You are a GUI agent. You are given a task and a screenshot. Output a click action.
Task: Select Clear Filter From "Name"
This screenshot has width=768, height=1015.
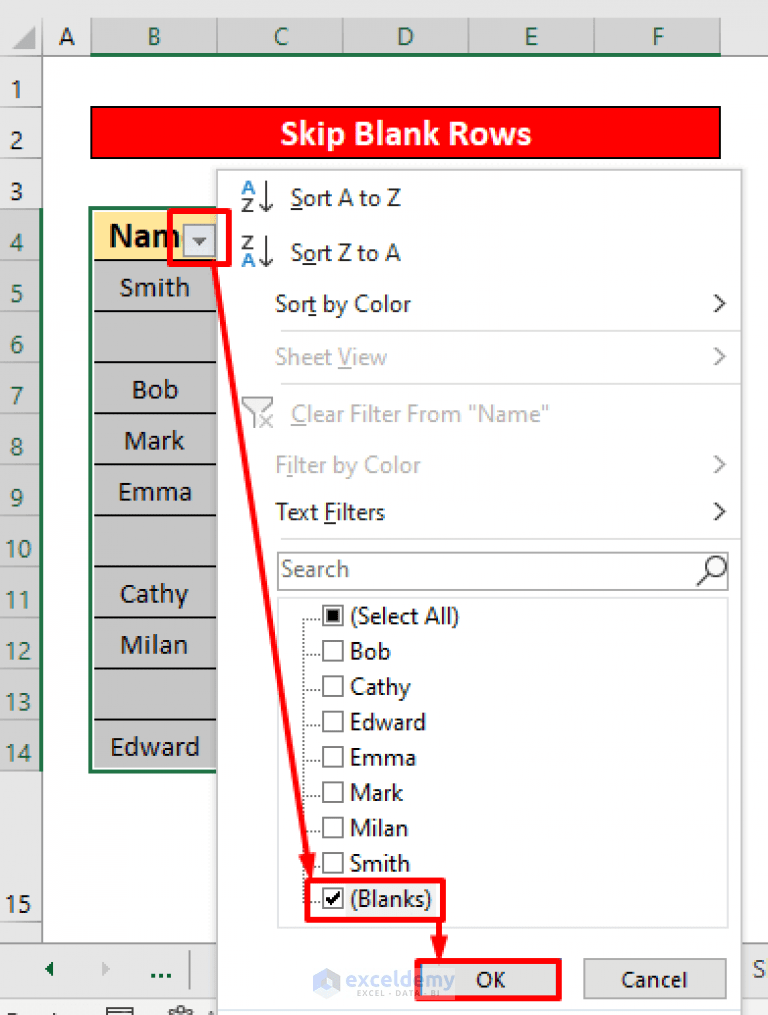pos(418,413)
